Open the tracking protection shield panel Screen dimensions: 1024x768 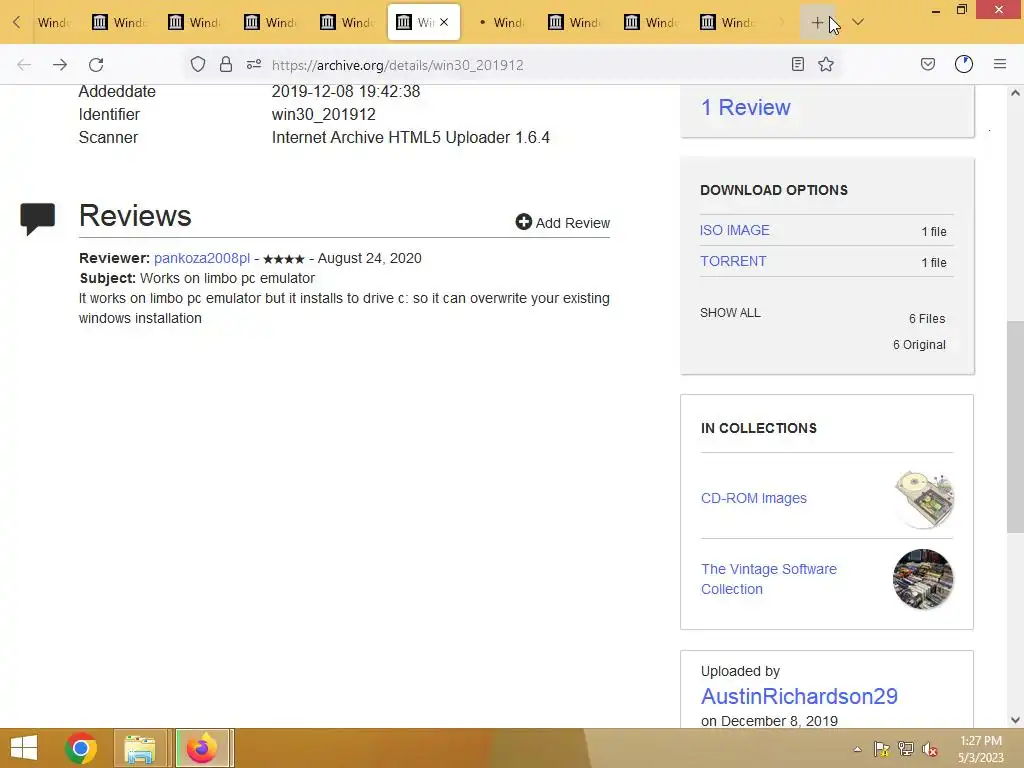(198, 64)
